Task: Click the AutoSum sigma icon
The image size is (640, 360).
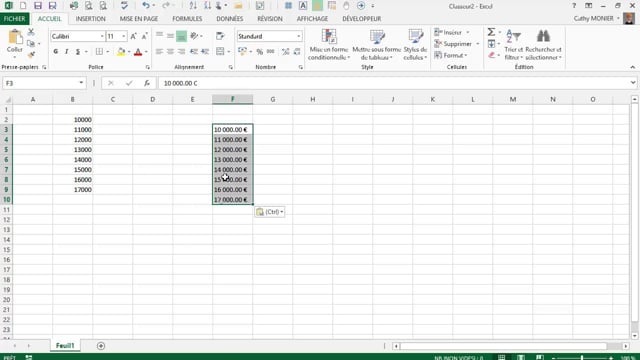Action: (491, 32)
